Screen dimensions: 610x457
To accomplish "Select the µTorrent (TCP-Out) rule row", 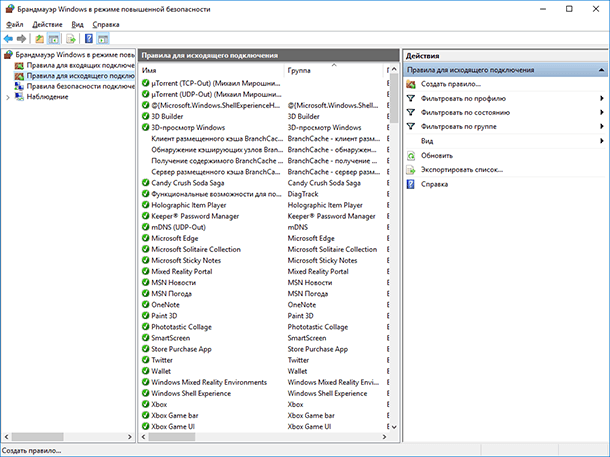I will 265,83.
